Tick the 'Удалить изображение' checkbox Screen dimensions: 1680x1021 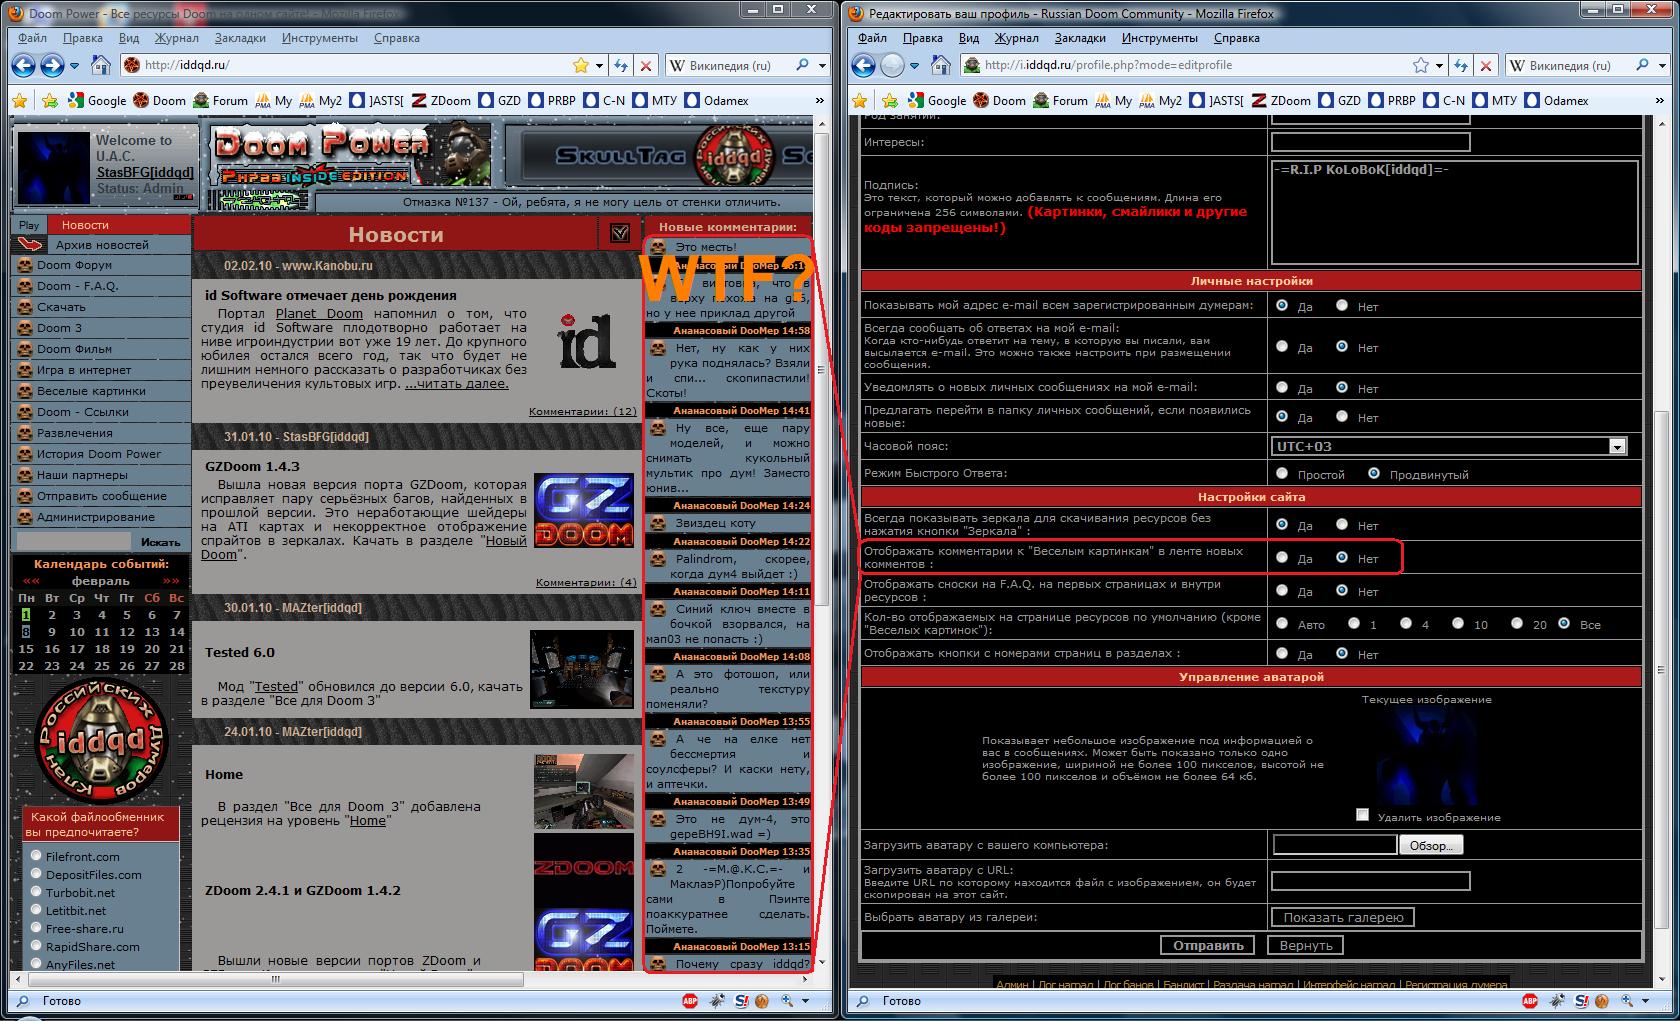(x=1362, y=815)
